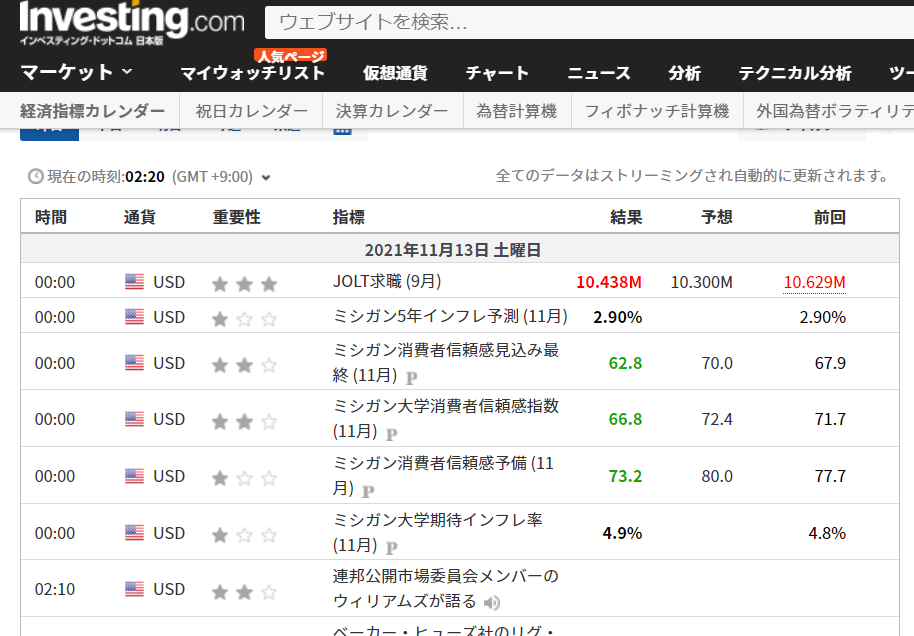Switch to 決算カレンダー tab

tap(392, 111)
